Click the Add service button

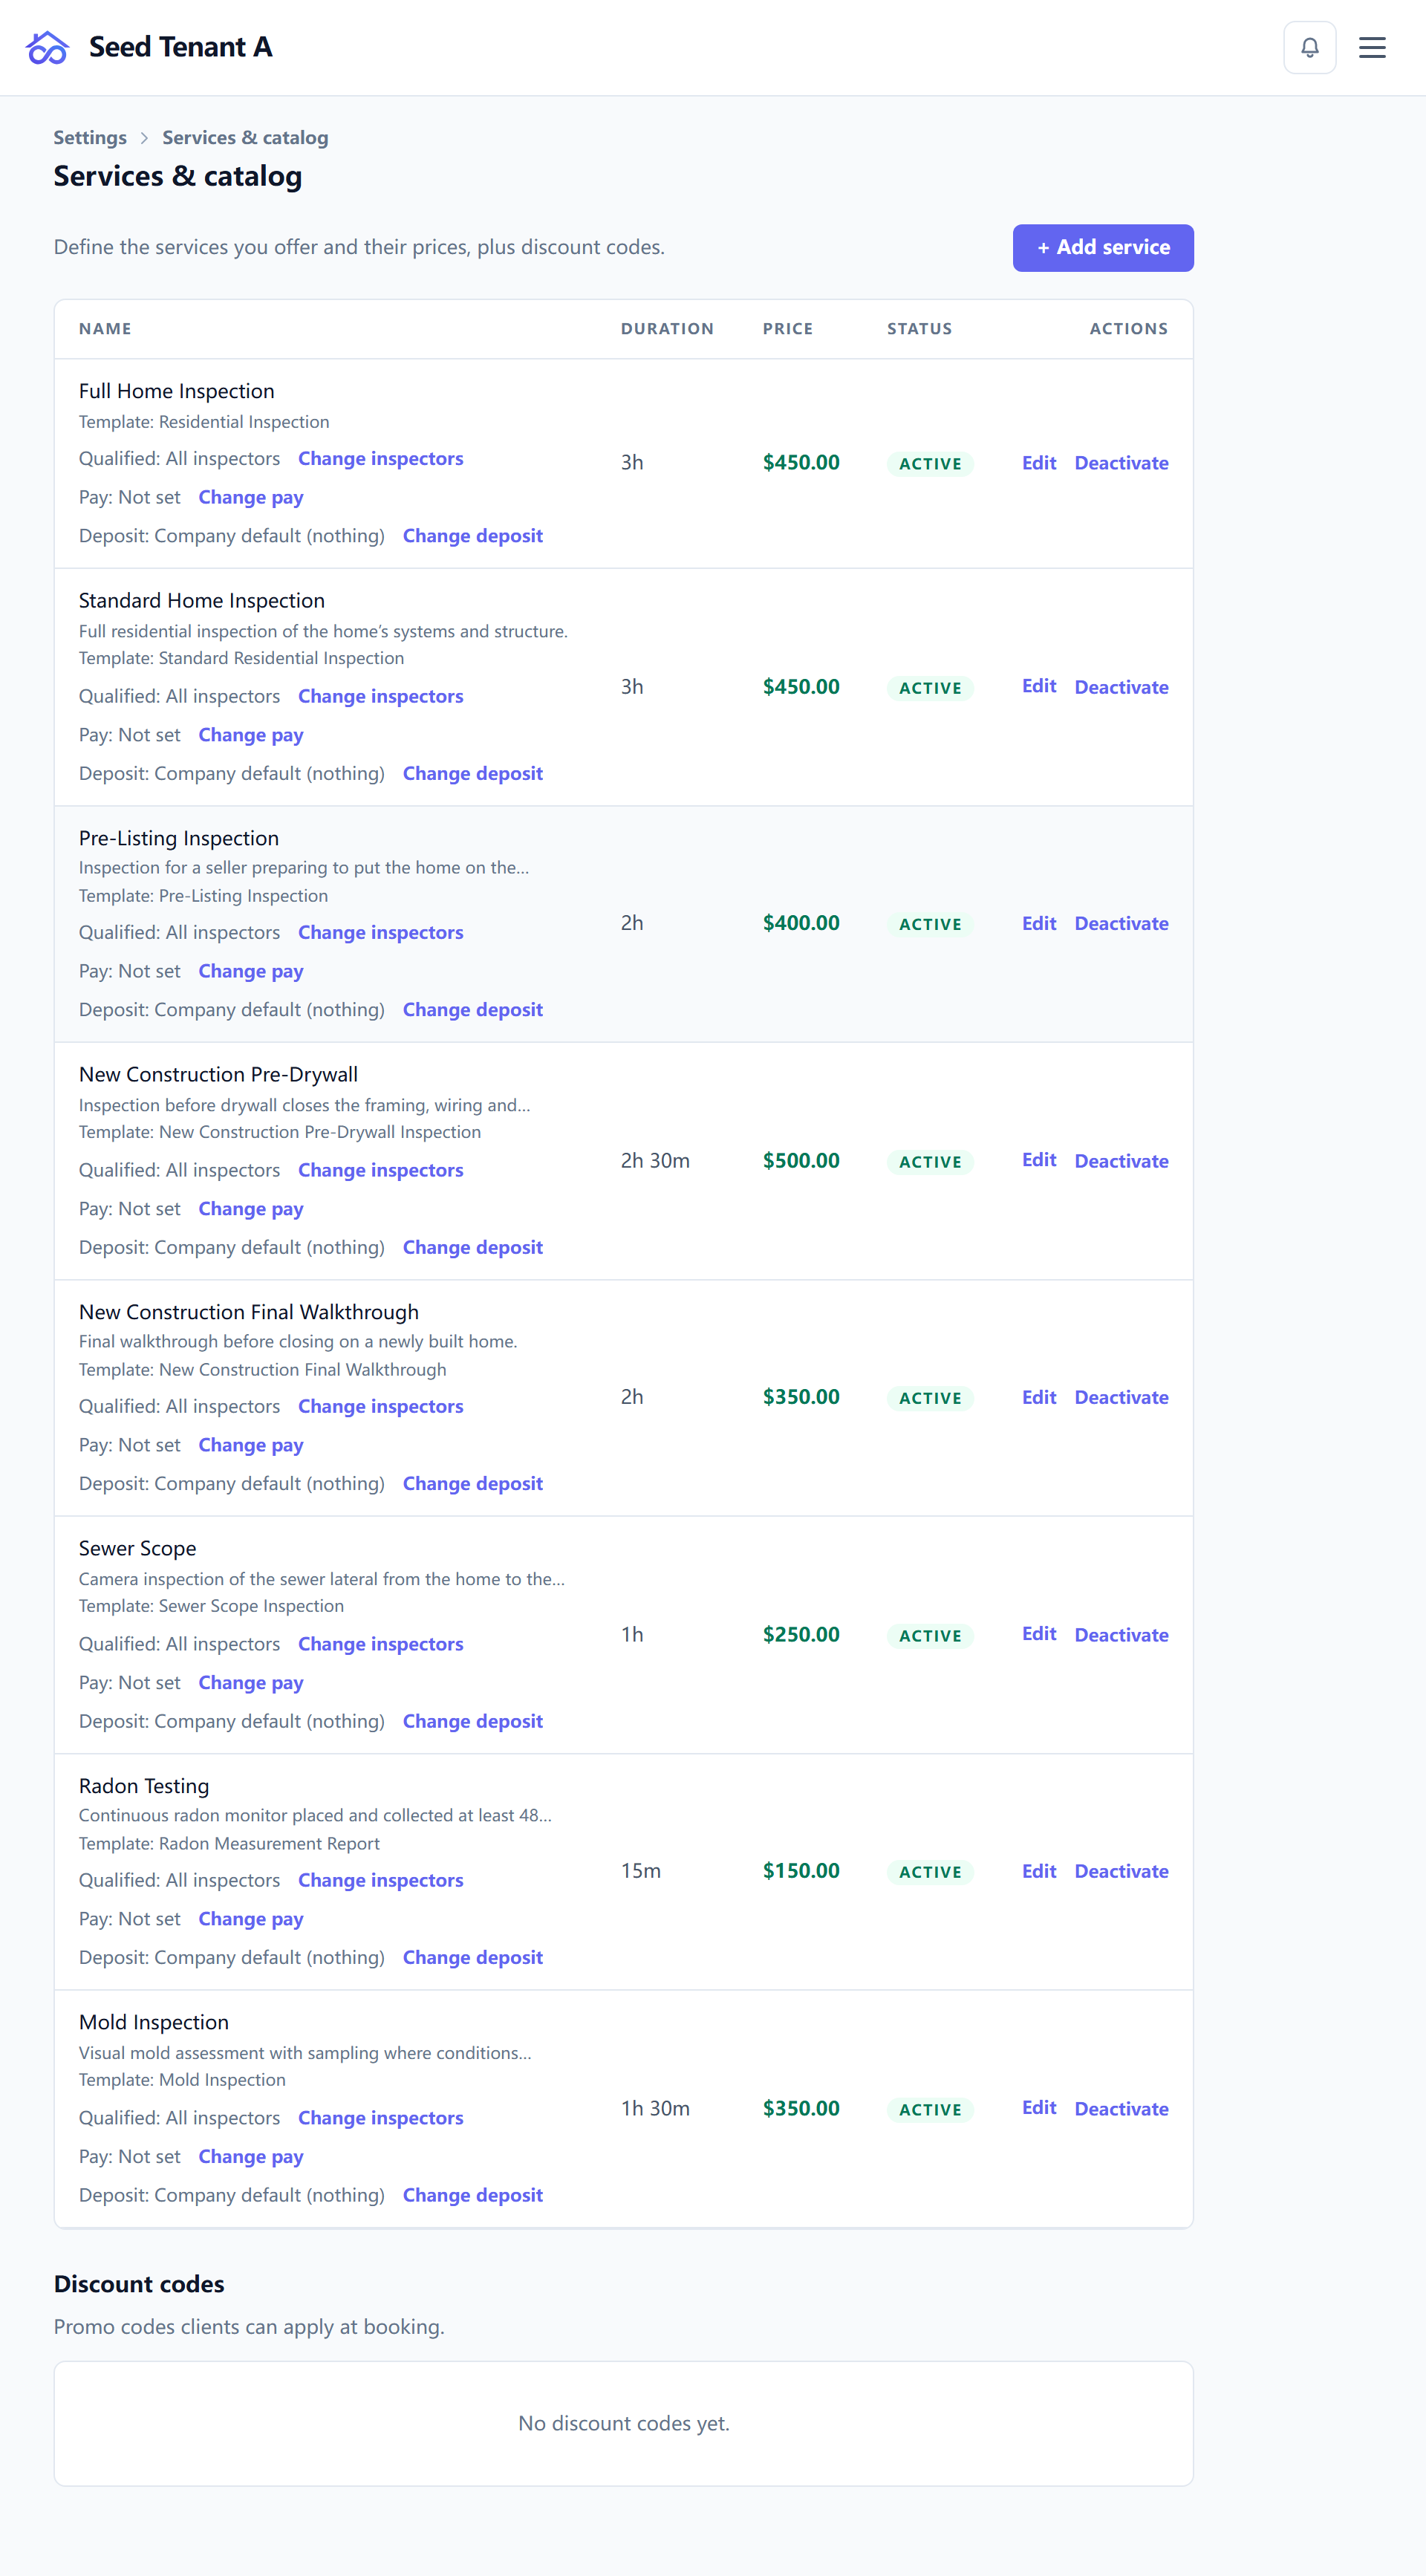click(1103, 247)
